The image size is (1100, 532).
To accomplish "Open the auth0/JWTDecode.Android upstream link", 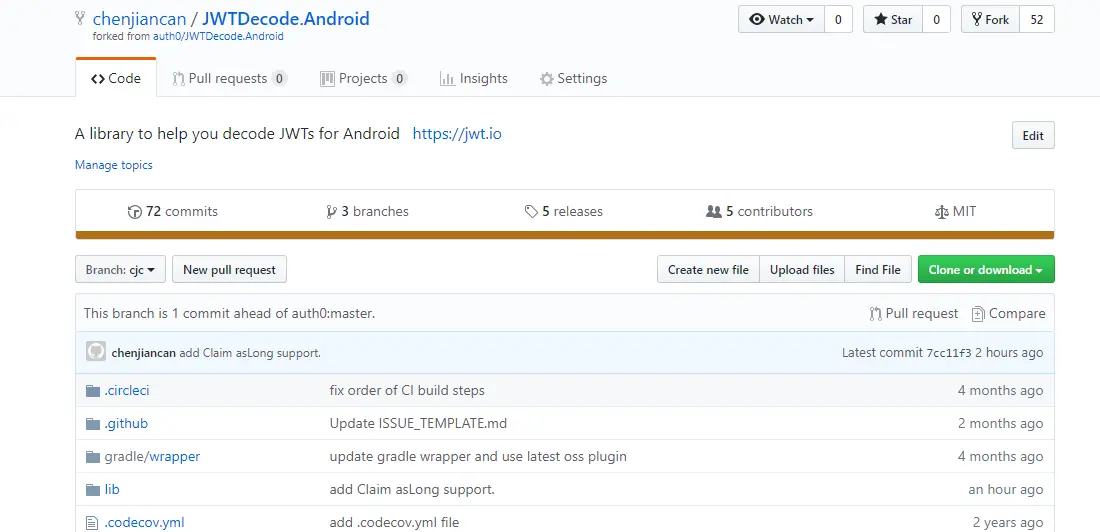I will click(218, 36).
